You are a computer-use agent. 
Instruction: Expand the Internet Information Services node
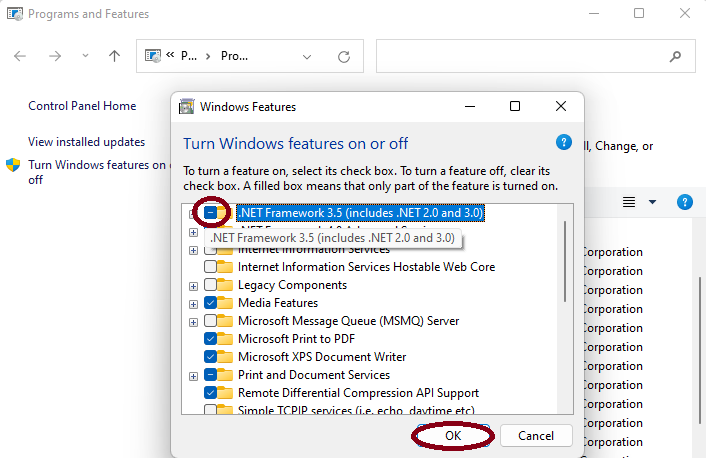tap(193, 250)
